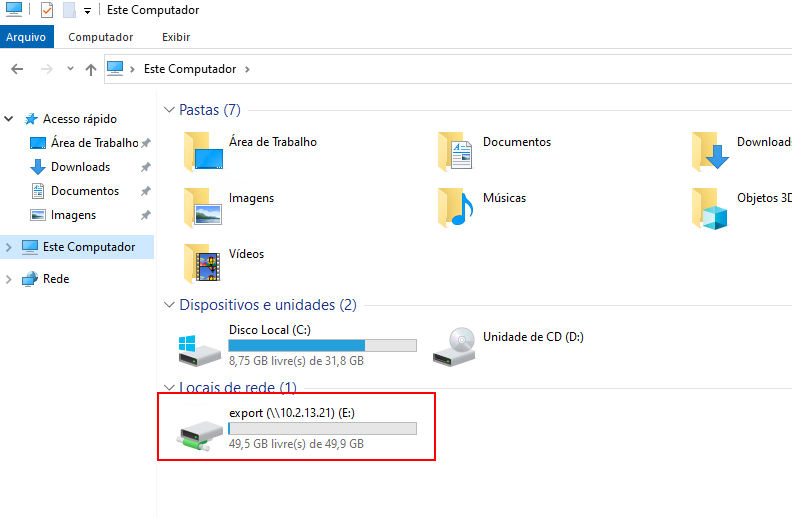Open the Objetos 3D folder icon
The image size is (792, 518).
coord(710,207)
